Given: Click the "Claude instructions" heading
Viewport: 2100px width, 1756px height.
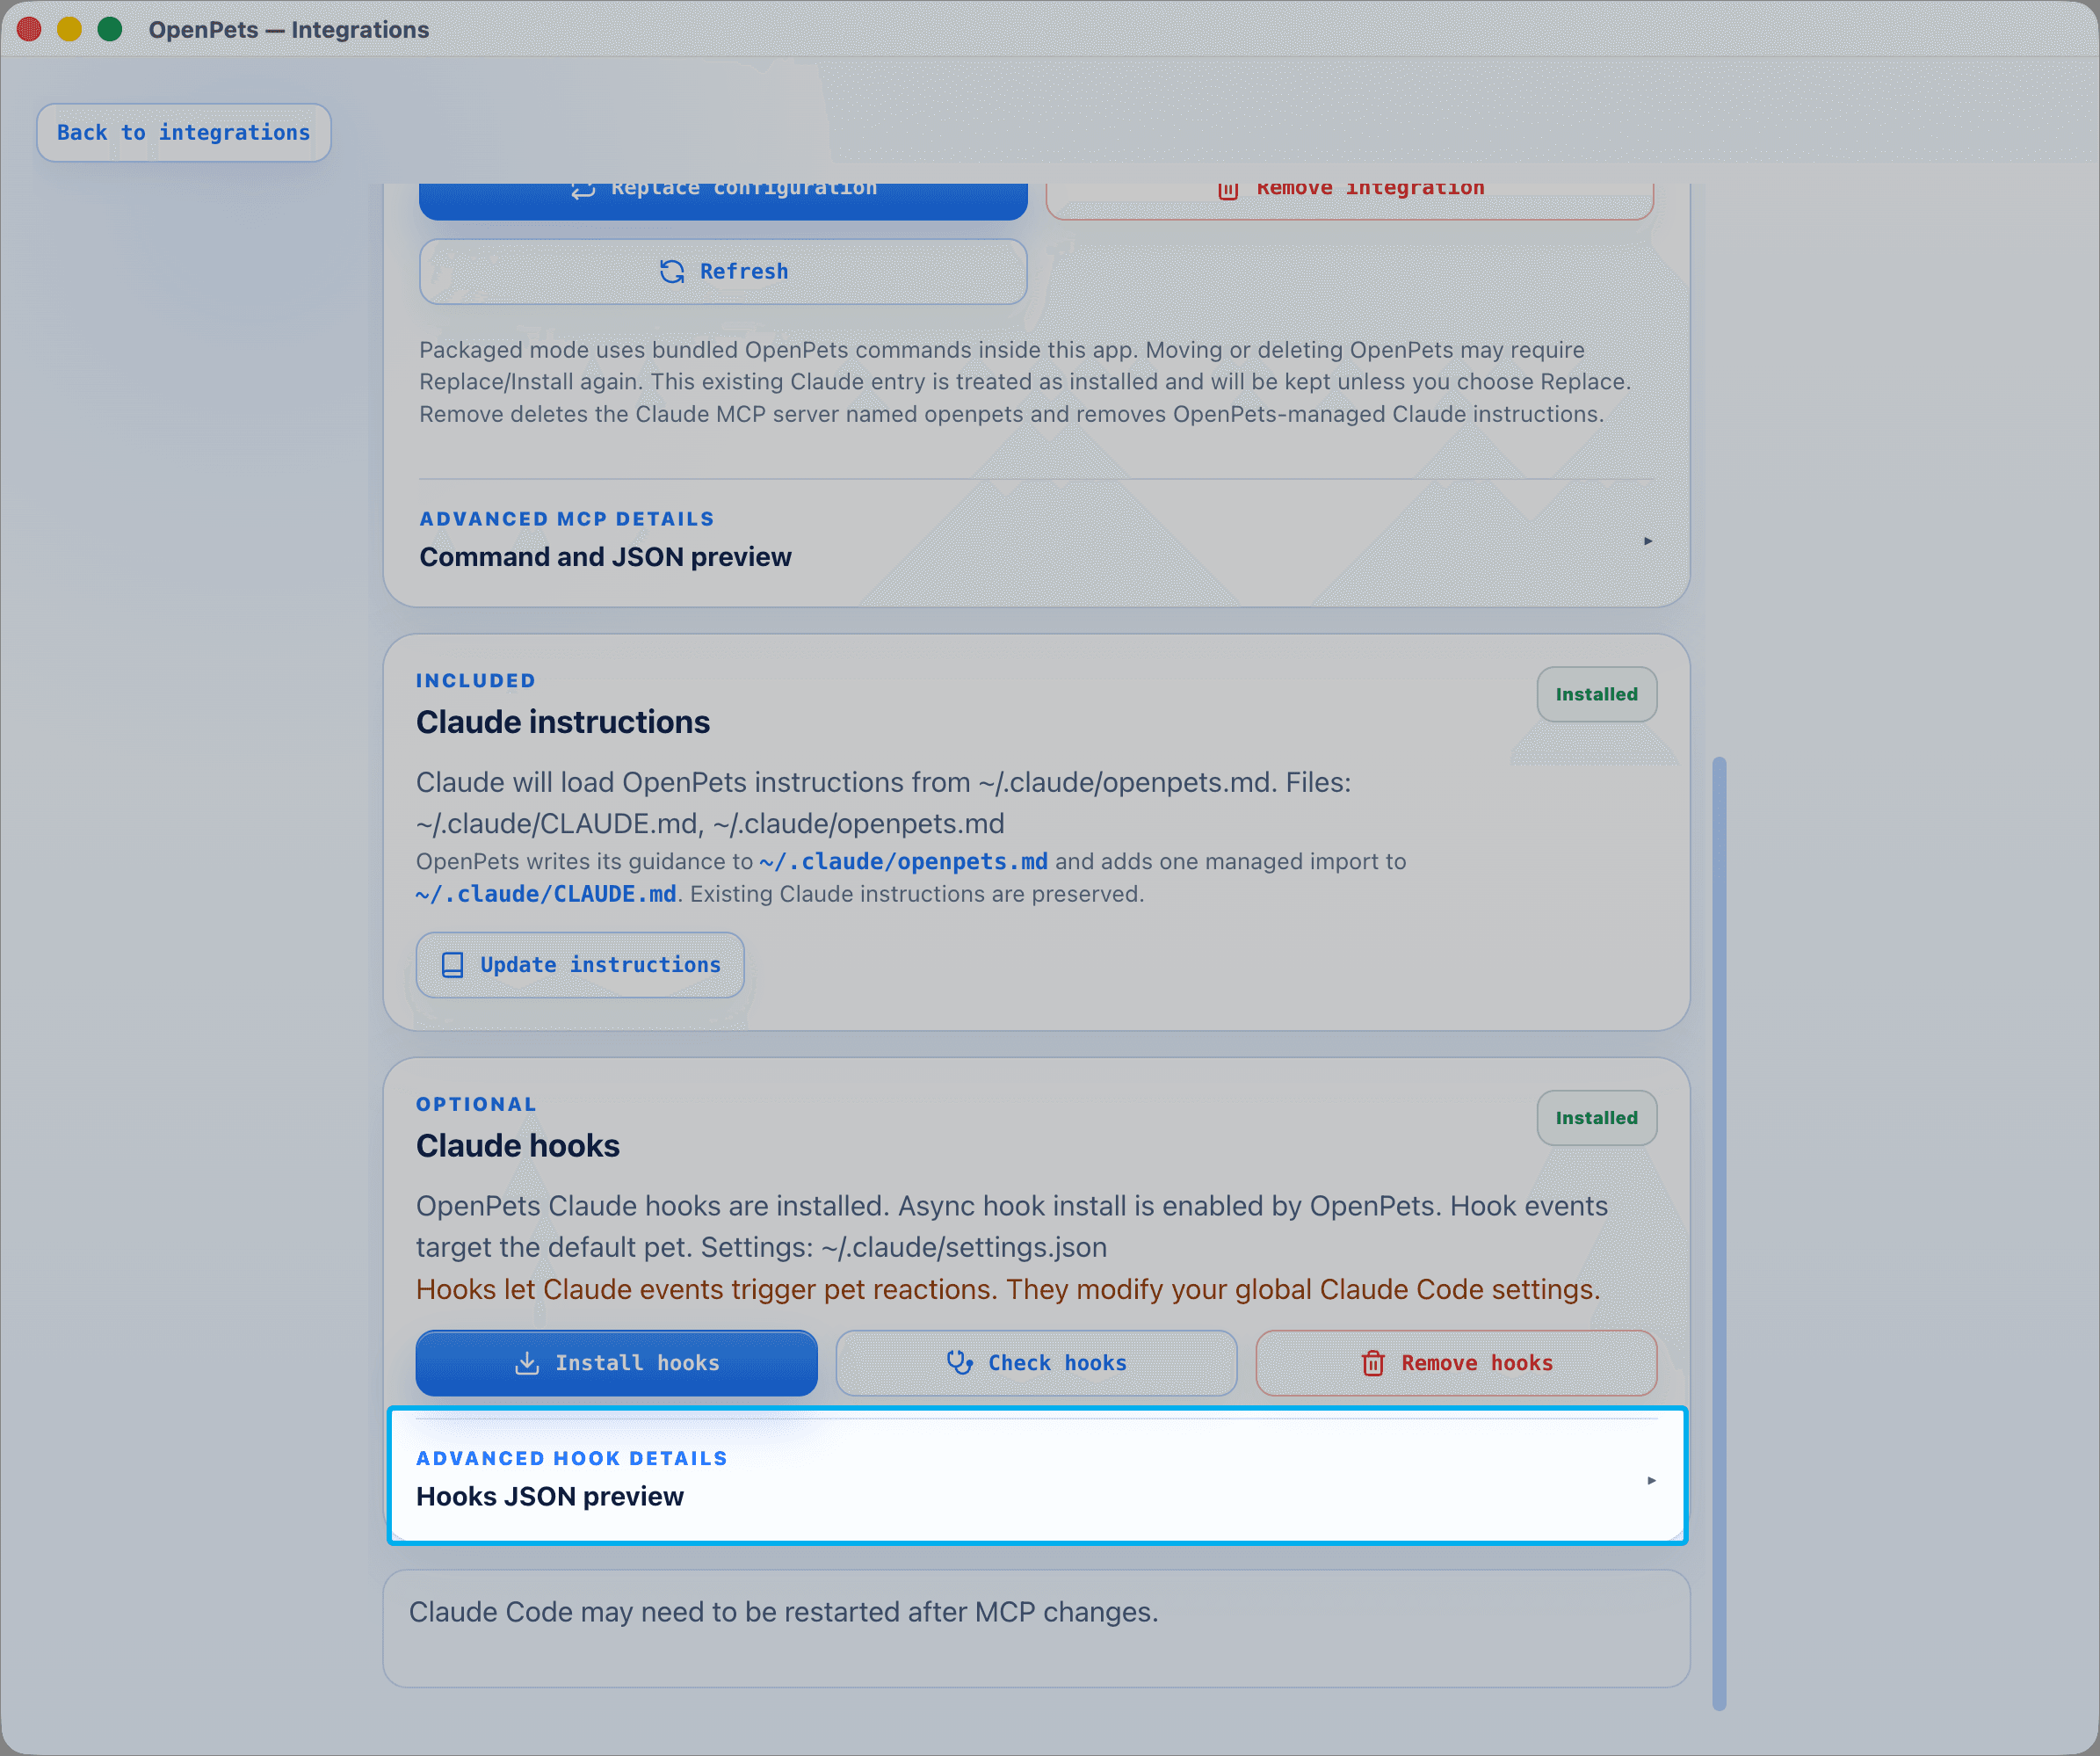Looking at the screenshot, I should (563, 722).
